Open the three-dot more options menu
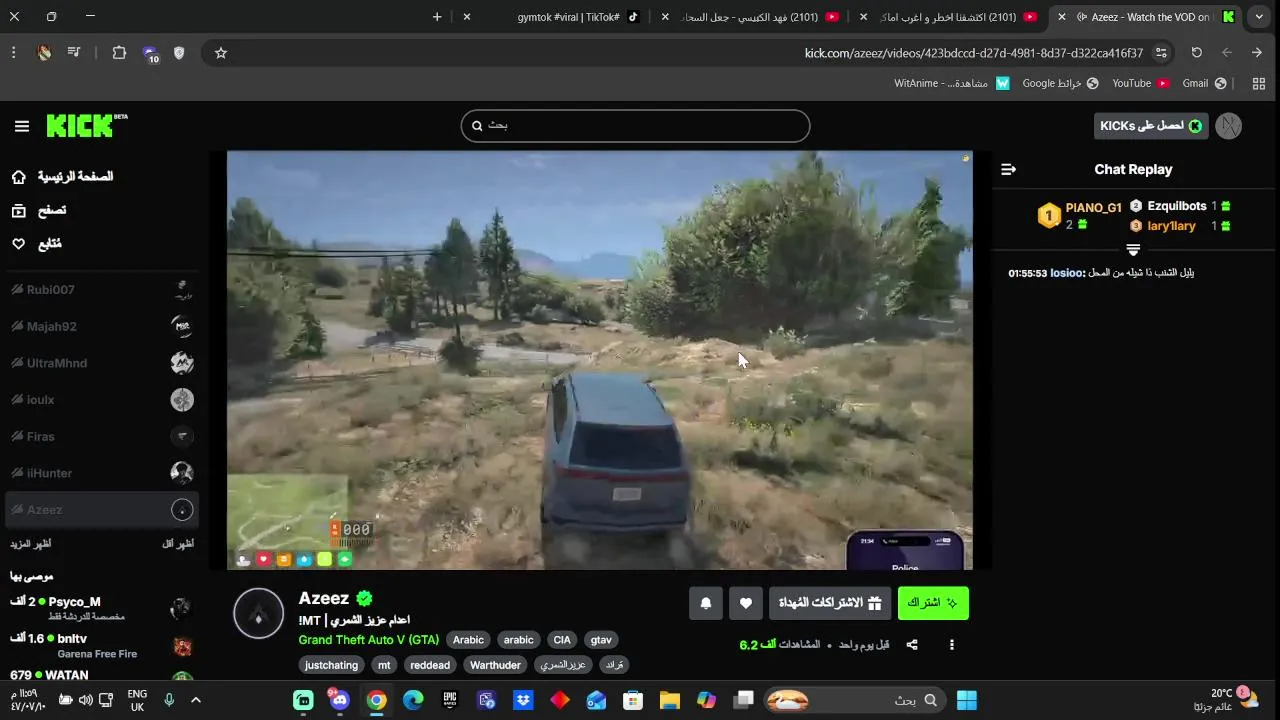Viewport: 1280px width, 720px height. coord(951,645)
